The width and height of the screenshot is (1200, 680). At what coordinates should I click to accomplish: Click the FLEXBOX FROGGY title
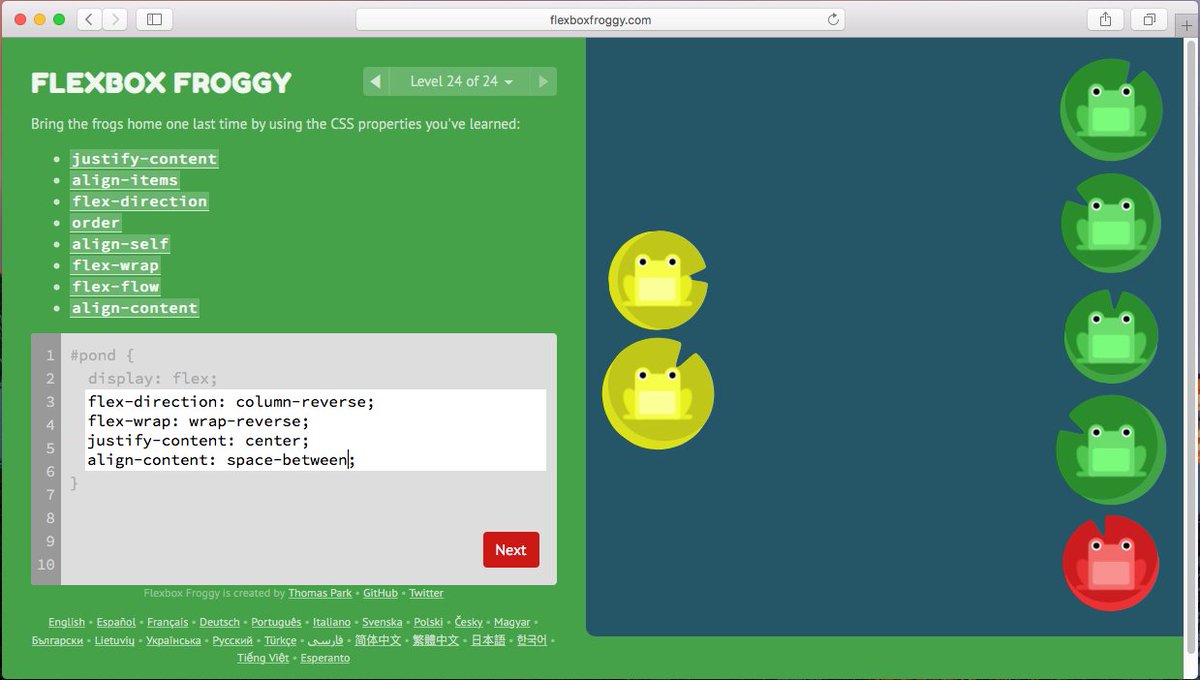(162, 83)
